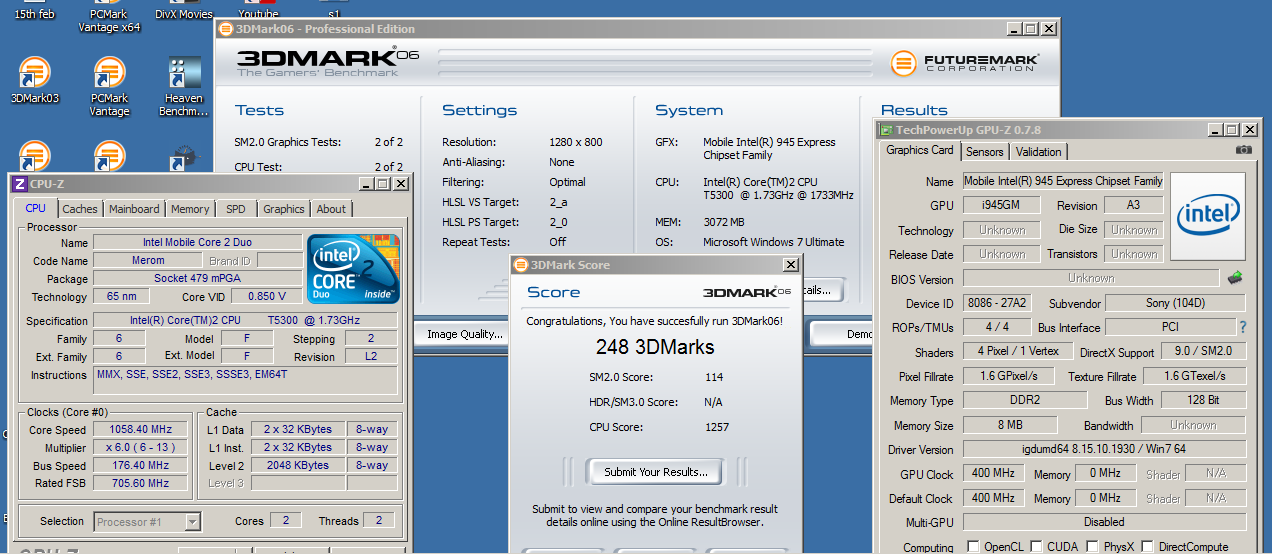
Task: Enable the OpenCL checkbox in GPU-Z
Action: tap(974, 546)
